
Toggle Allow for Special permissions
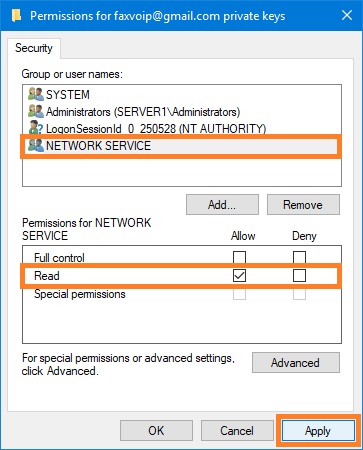click(x=239, y=294)
